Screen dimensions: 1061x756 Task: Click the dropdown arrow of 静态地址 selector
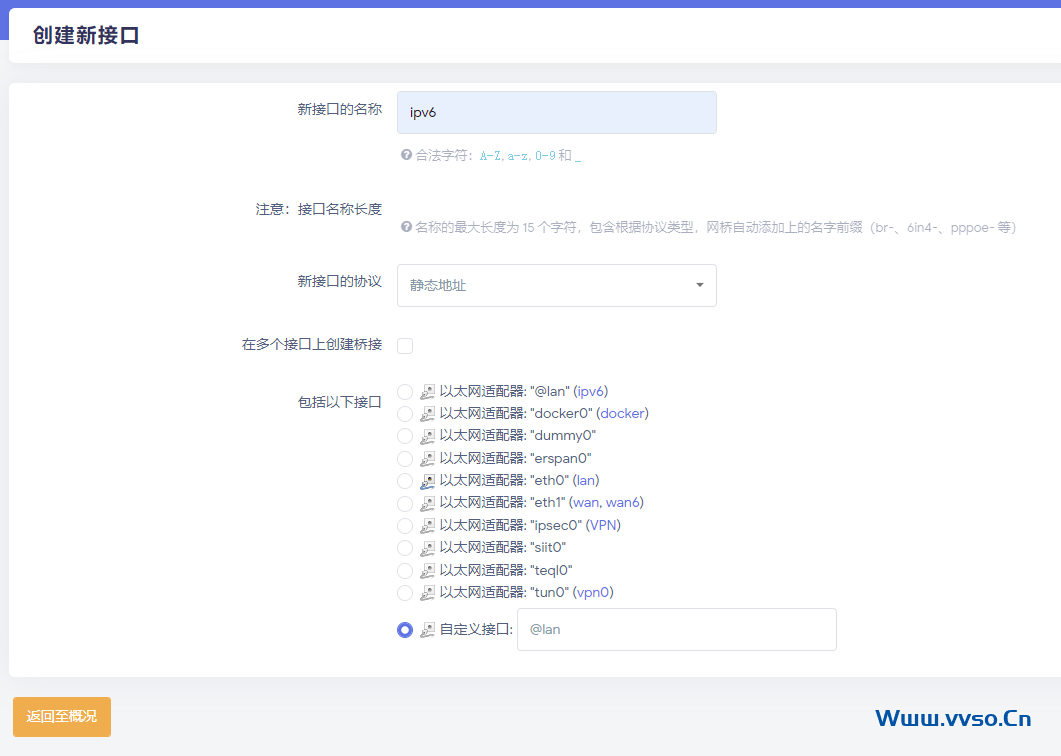699,285
